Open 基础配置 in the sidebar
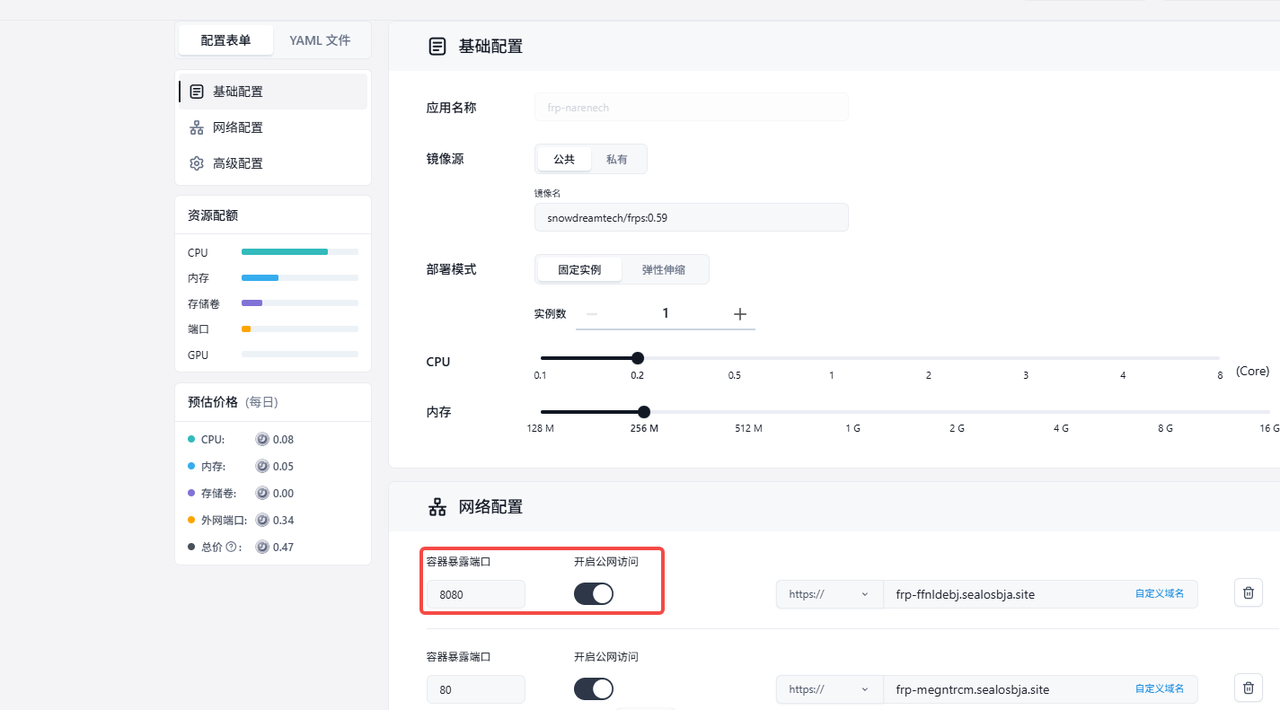 (273, 91)
